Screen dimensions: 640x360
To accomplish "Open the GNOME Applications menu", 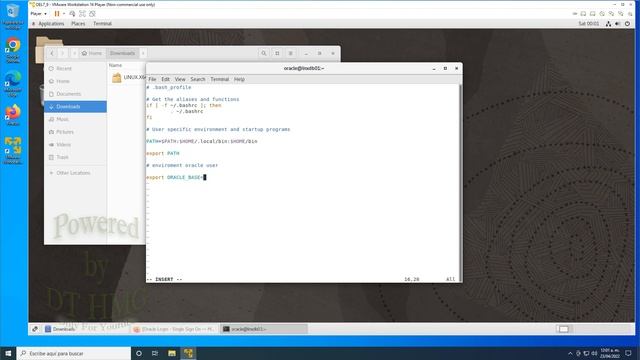I will [x=51, y=24].
